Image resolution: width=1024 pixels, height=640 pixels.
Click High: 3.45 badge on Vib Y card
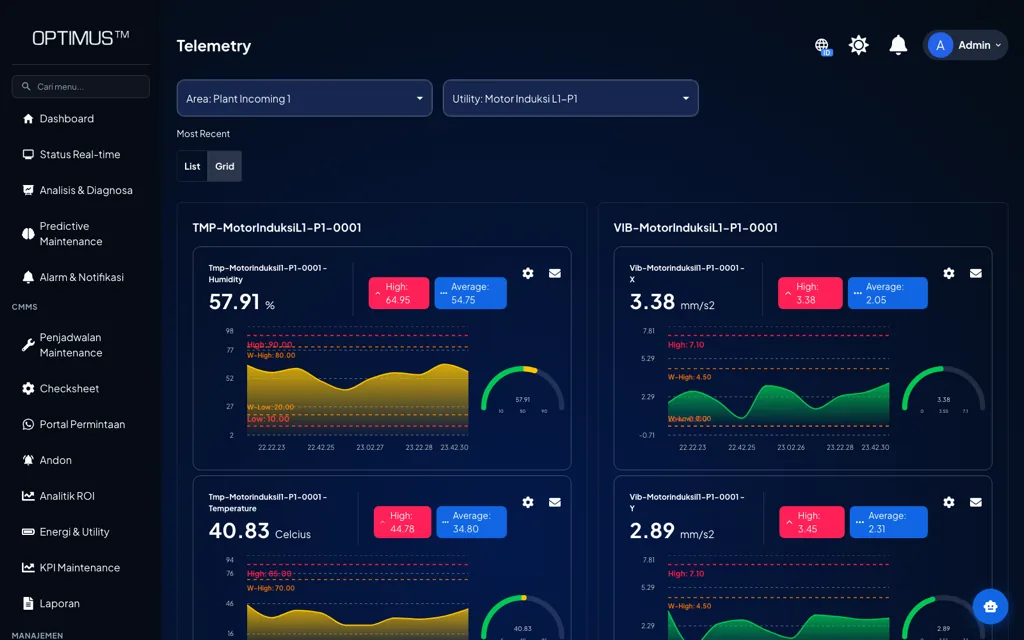point(812,522)
